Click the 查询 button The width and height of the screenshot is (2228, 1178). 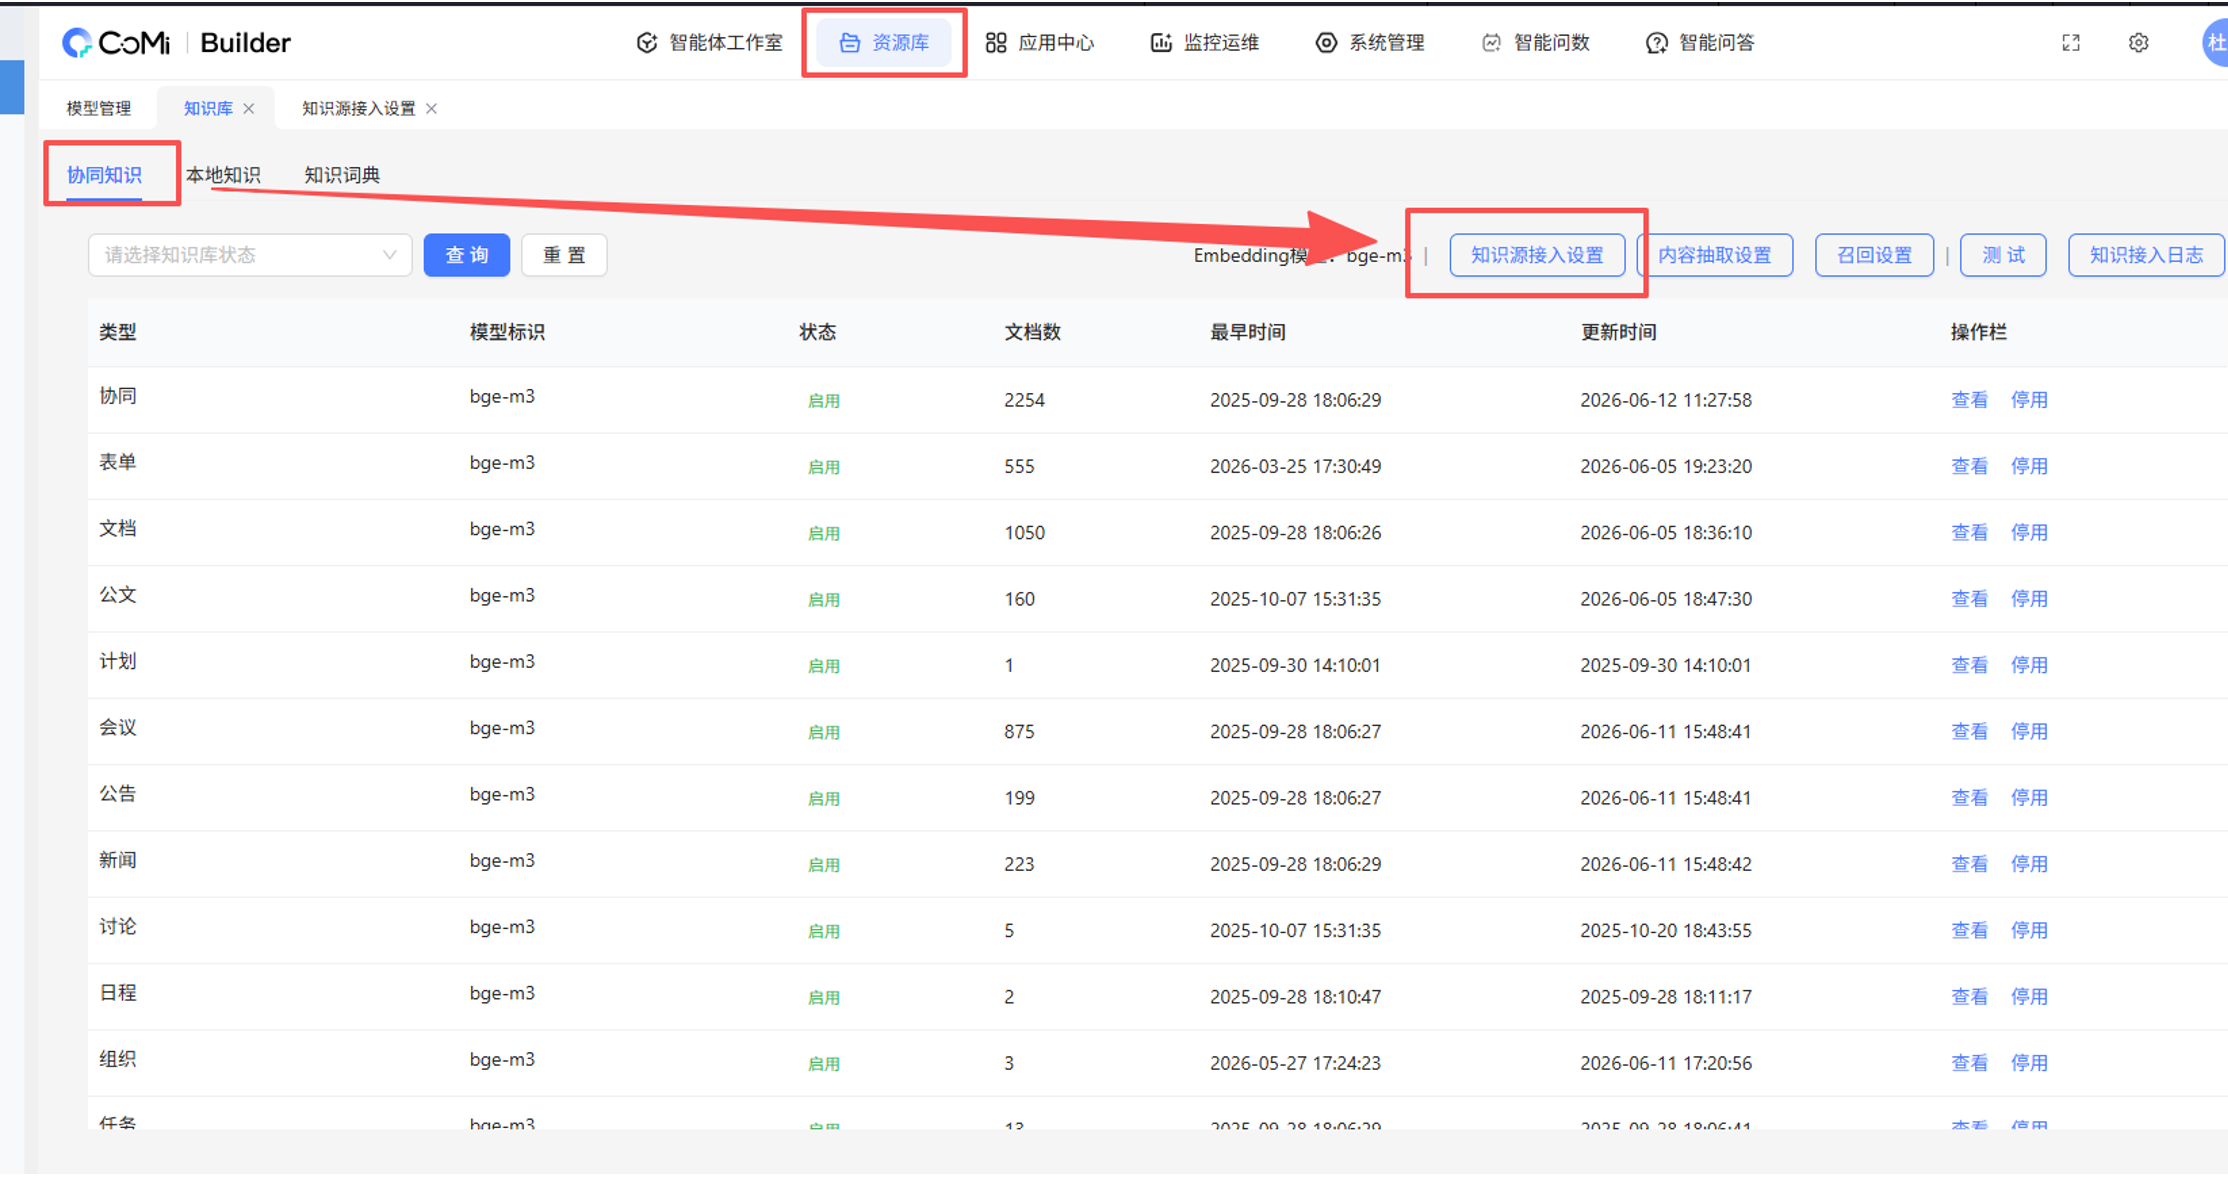click(467, 255)
